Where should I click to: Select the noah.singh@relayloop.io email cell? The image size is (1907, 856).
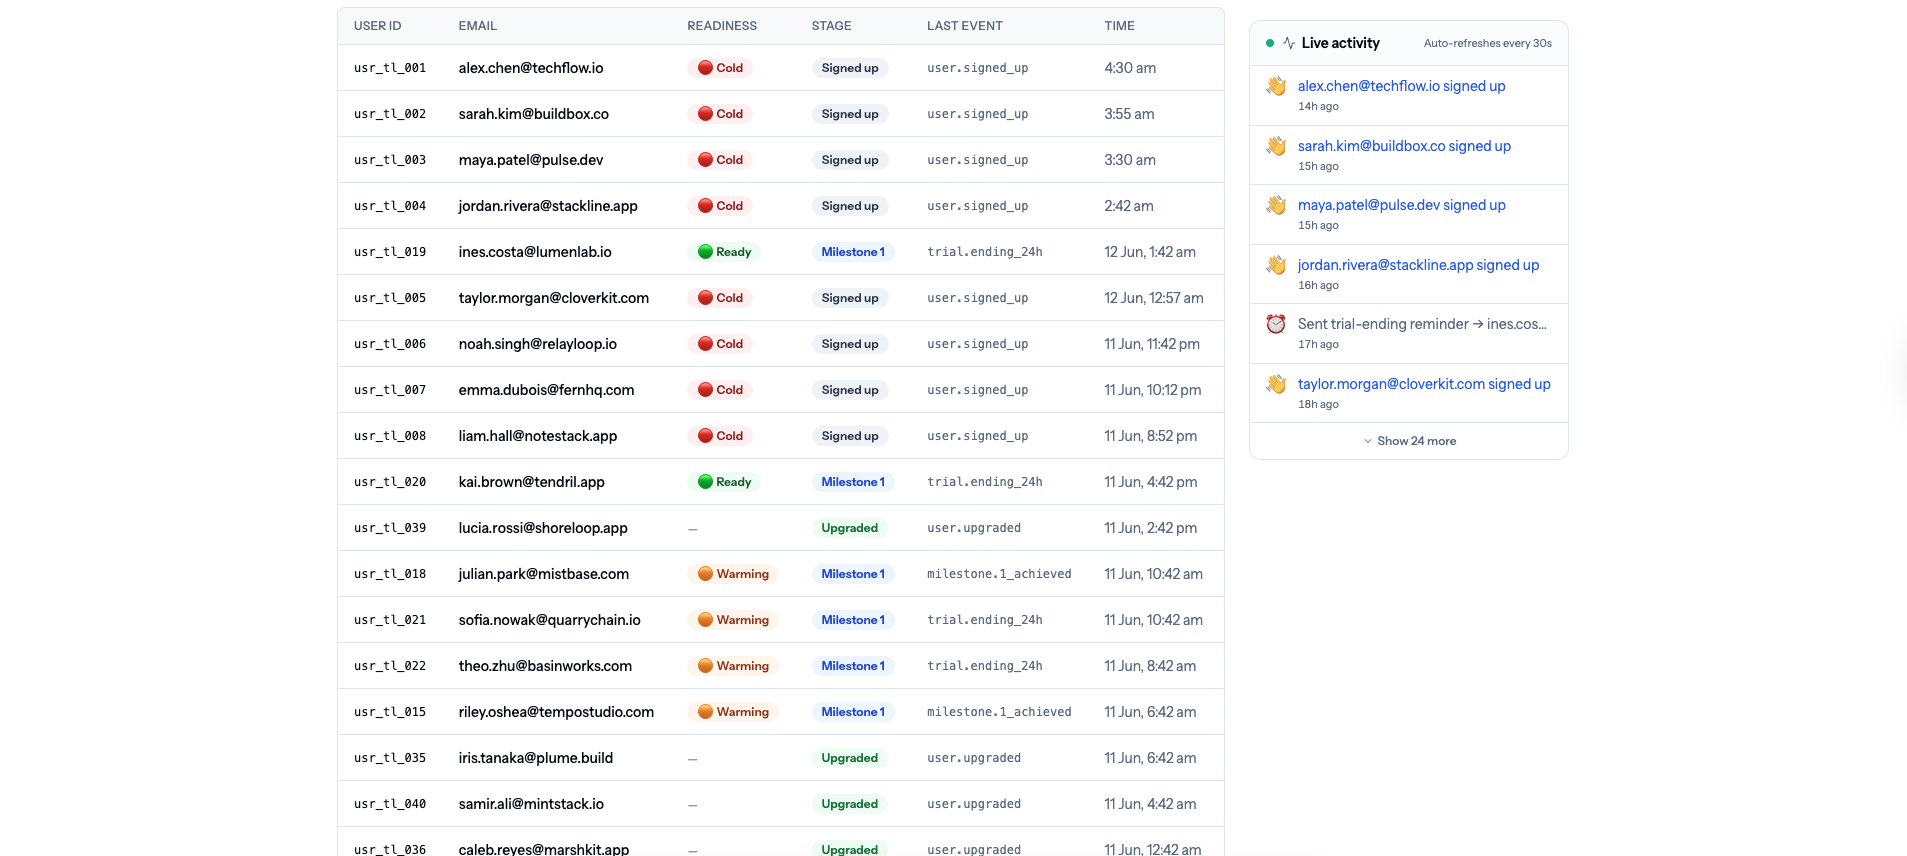point(538,344)
